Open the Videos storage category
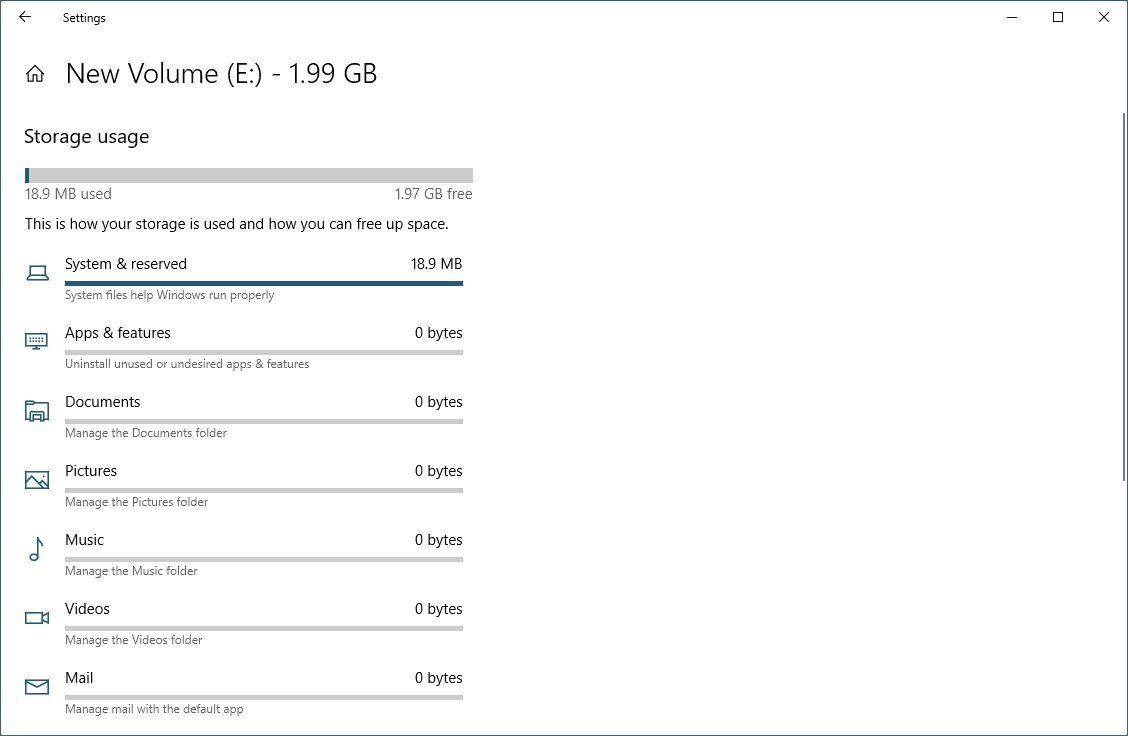 [x=88, y=609]
